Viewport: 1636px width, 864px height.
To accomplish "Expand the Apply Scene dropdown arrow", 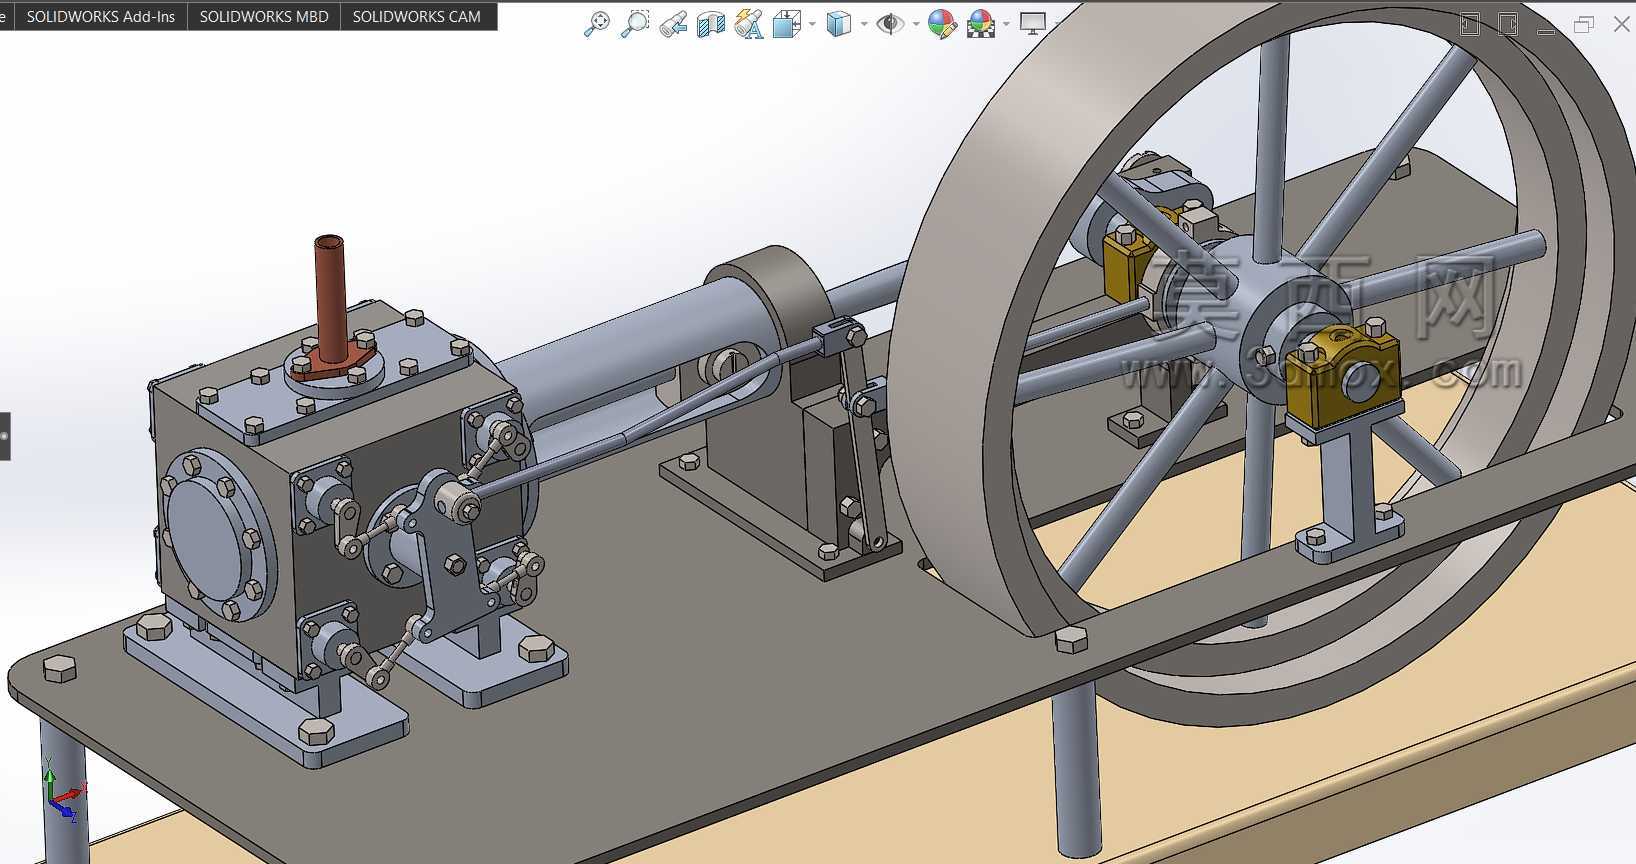I will [x=1006, y=24].
